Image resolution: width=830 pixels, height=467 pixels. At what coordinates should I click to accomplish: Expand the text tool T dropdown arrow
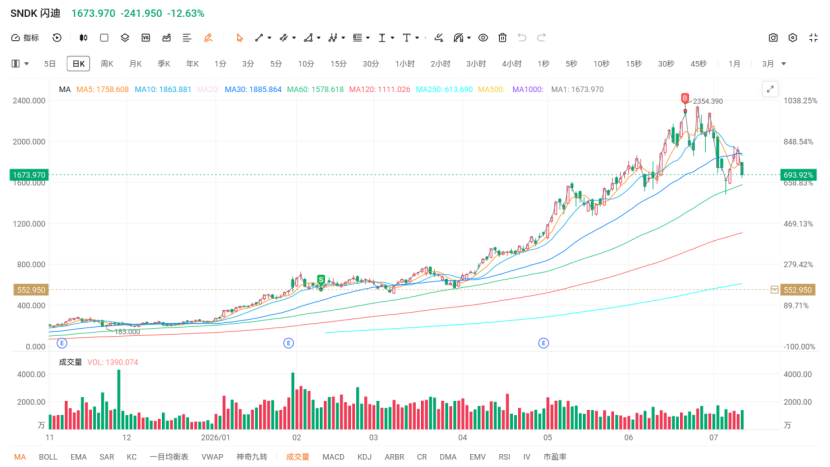pyautogui.click(x=417, y=38)
